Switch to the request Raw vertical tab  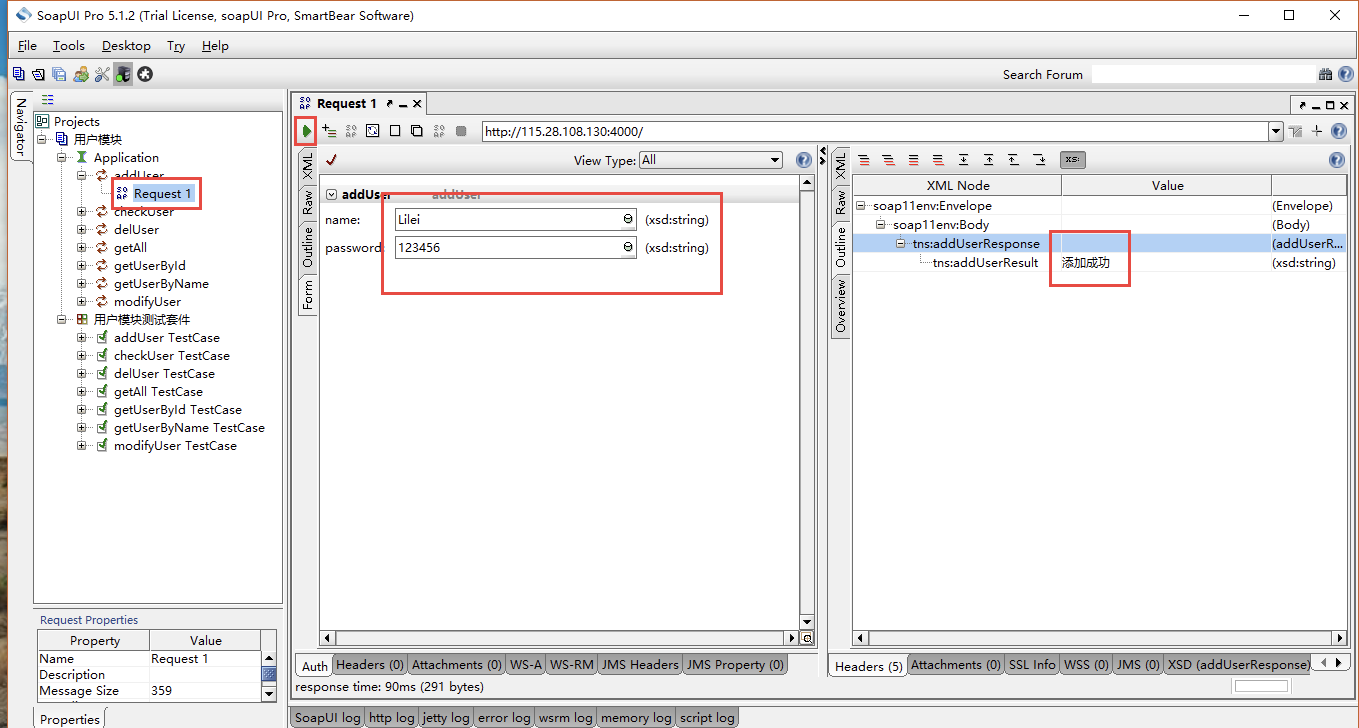click(308, 202)
